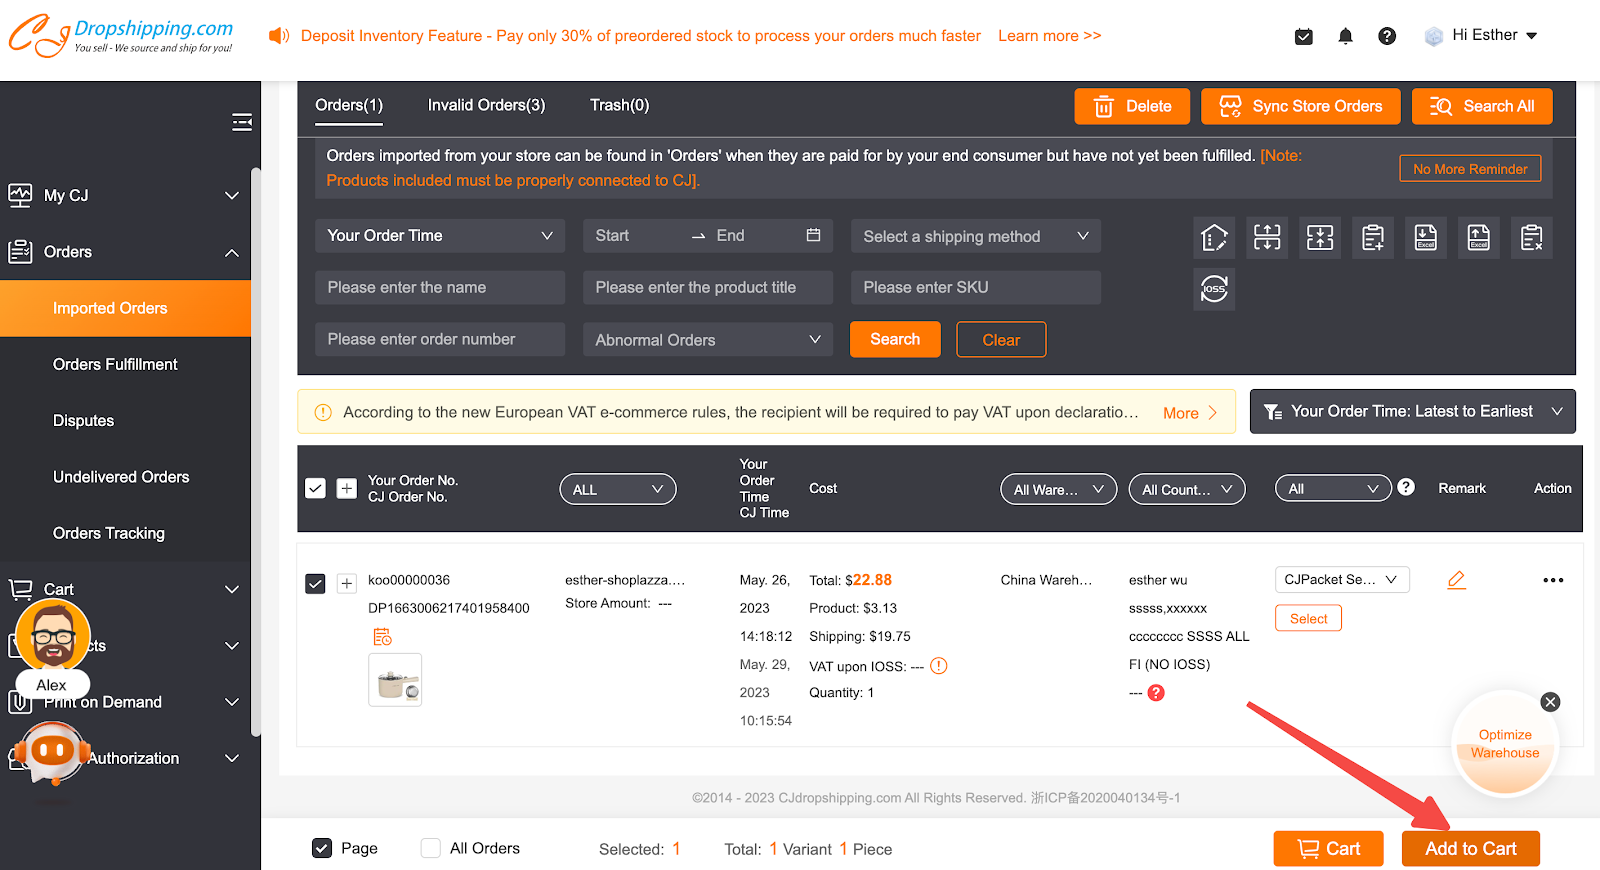Viewport: 1600px width, 870px height.
Task: Click the Dropshipping.com CJ logo
Action: tap(121, 36)
